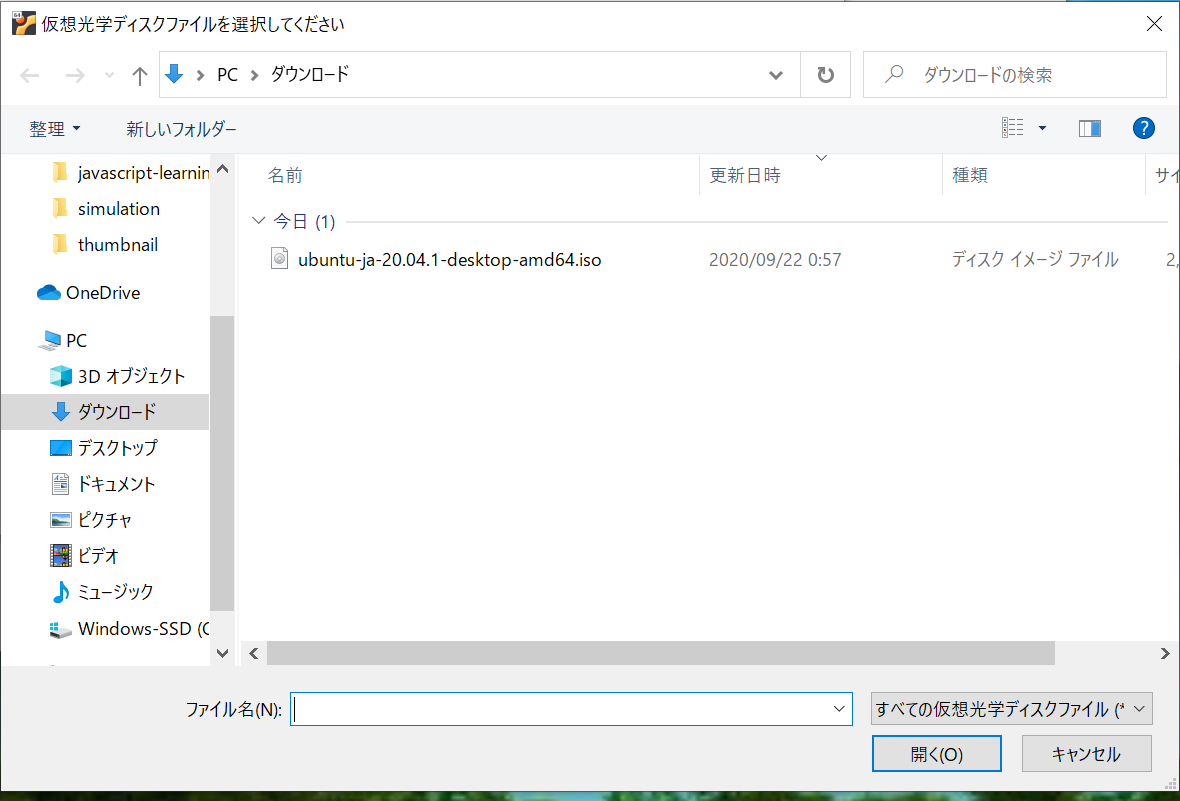
Task: Click the ディスク イメージ ファイル type cell
Action: (1035, 260)
